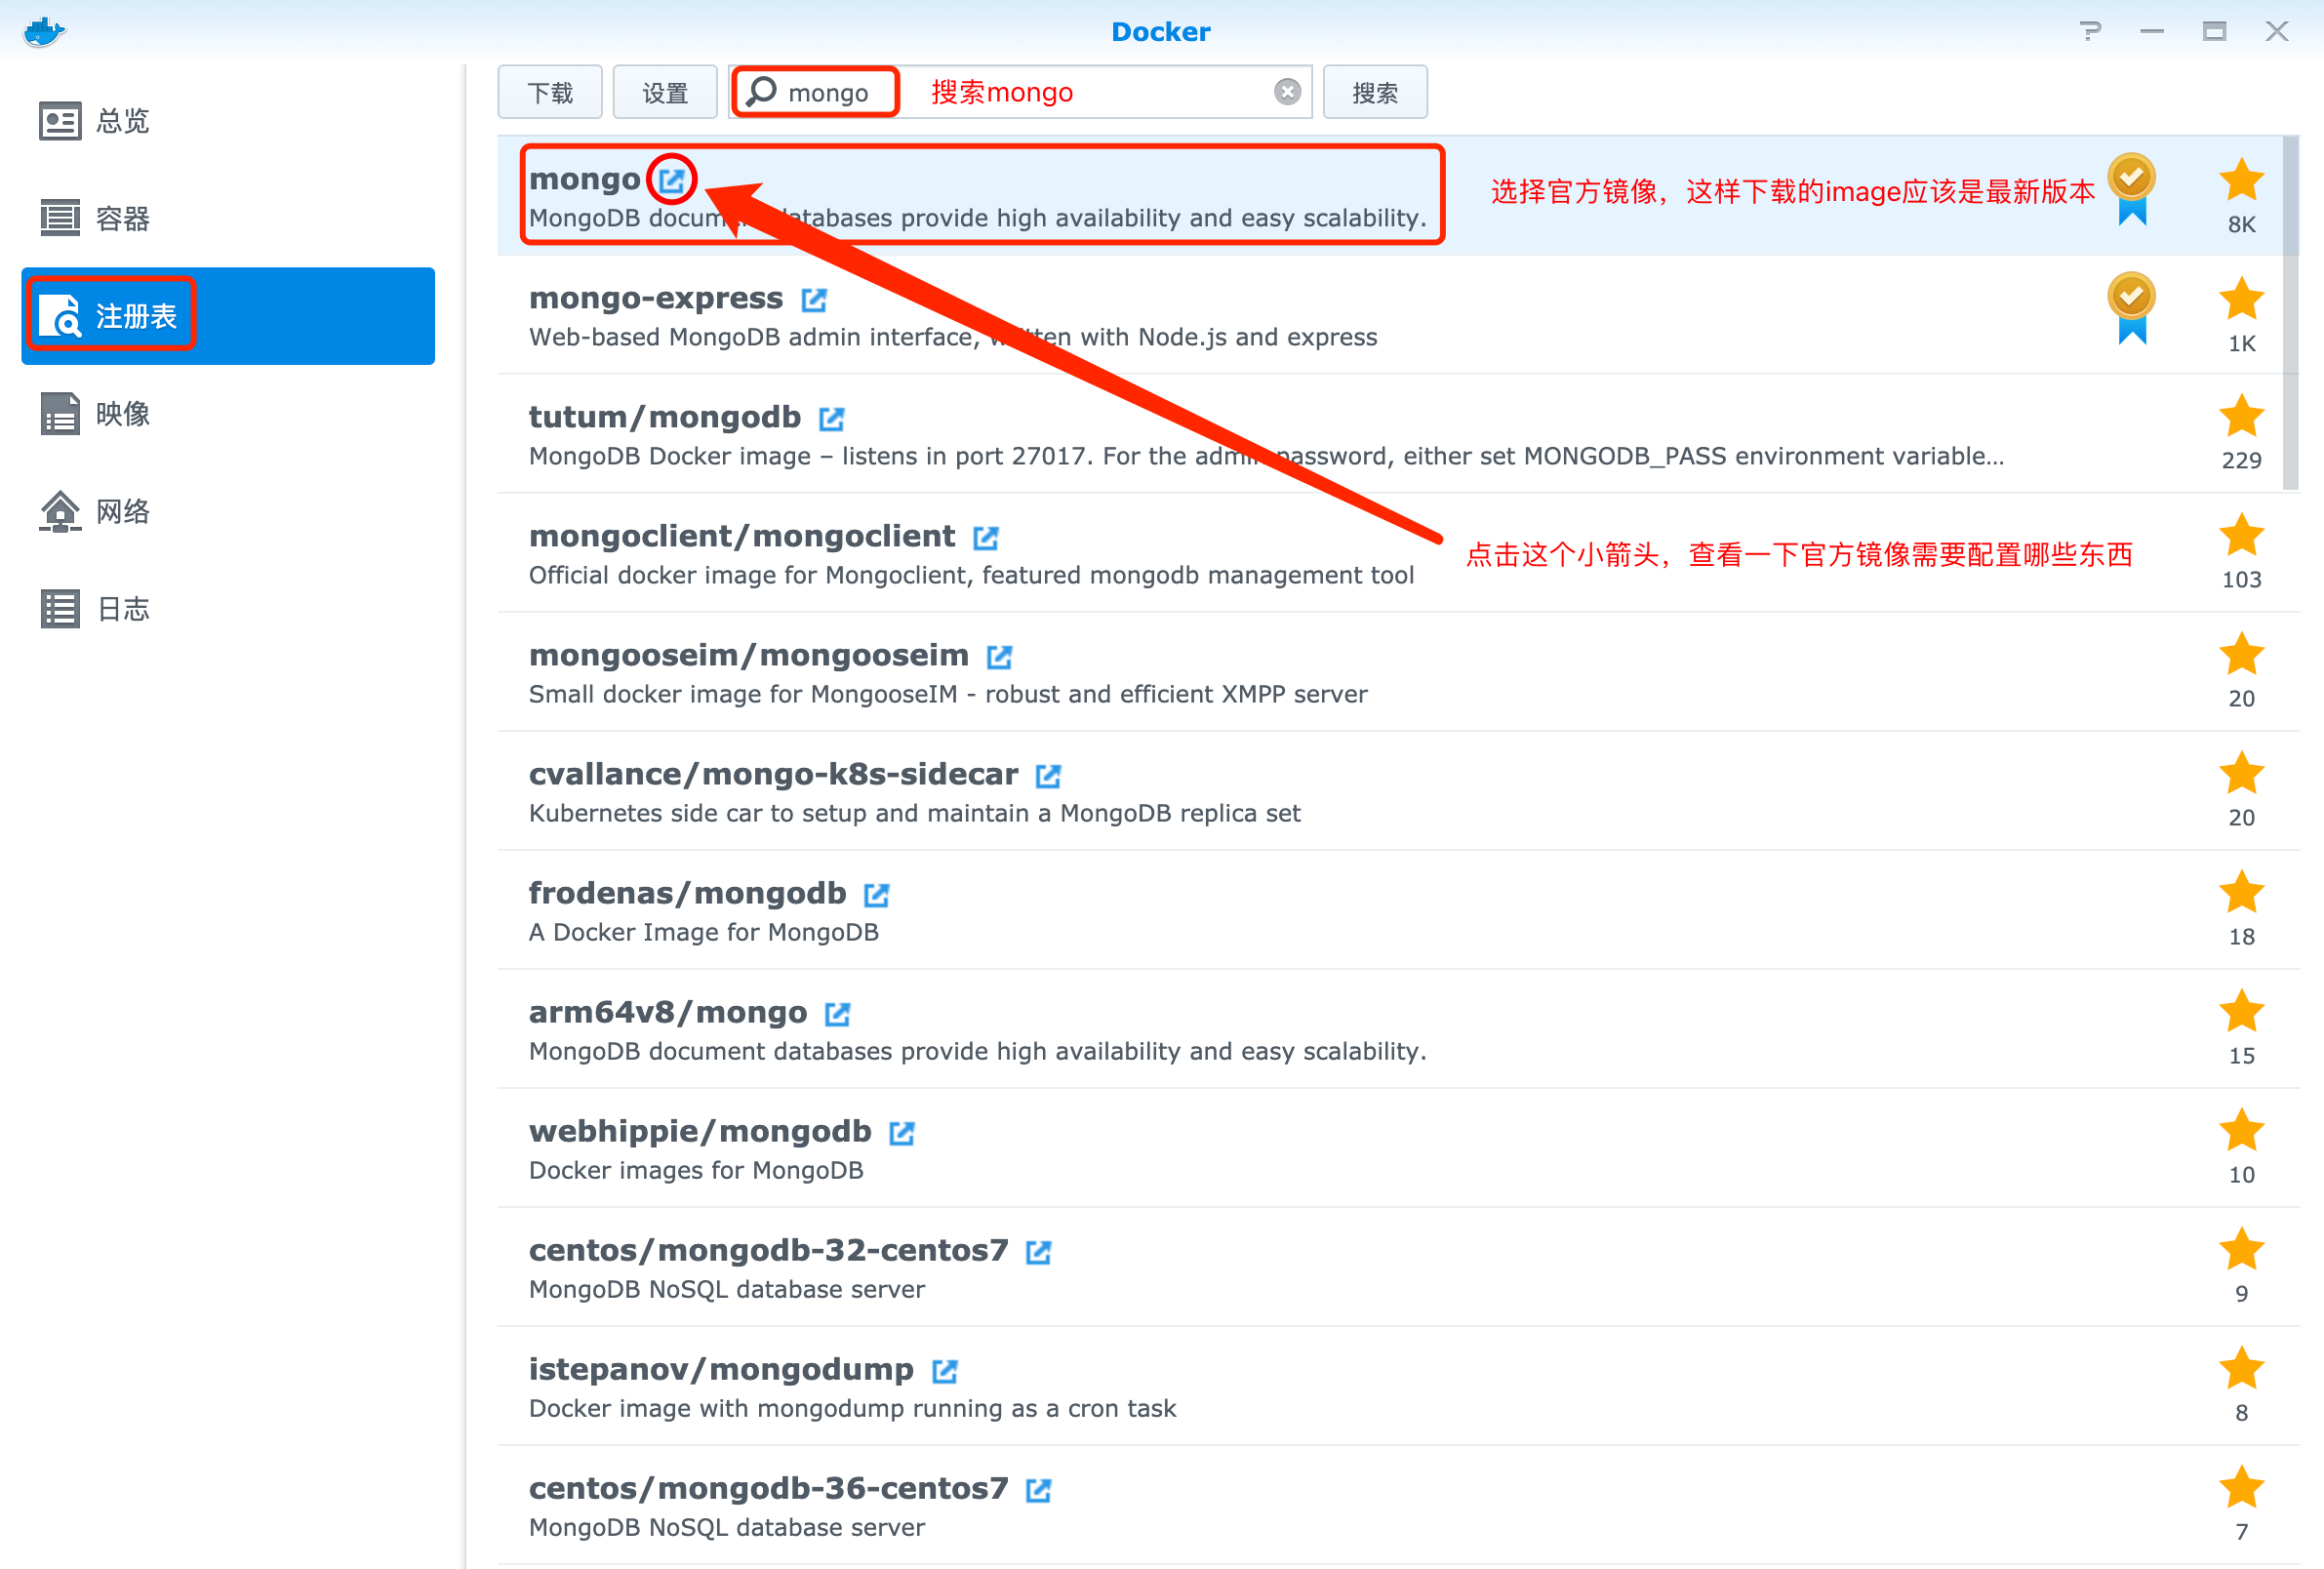The image size is (2324, 1569).
Task: Click the clear search field icon
Action: (x=1287, y=92)
